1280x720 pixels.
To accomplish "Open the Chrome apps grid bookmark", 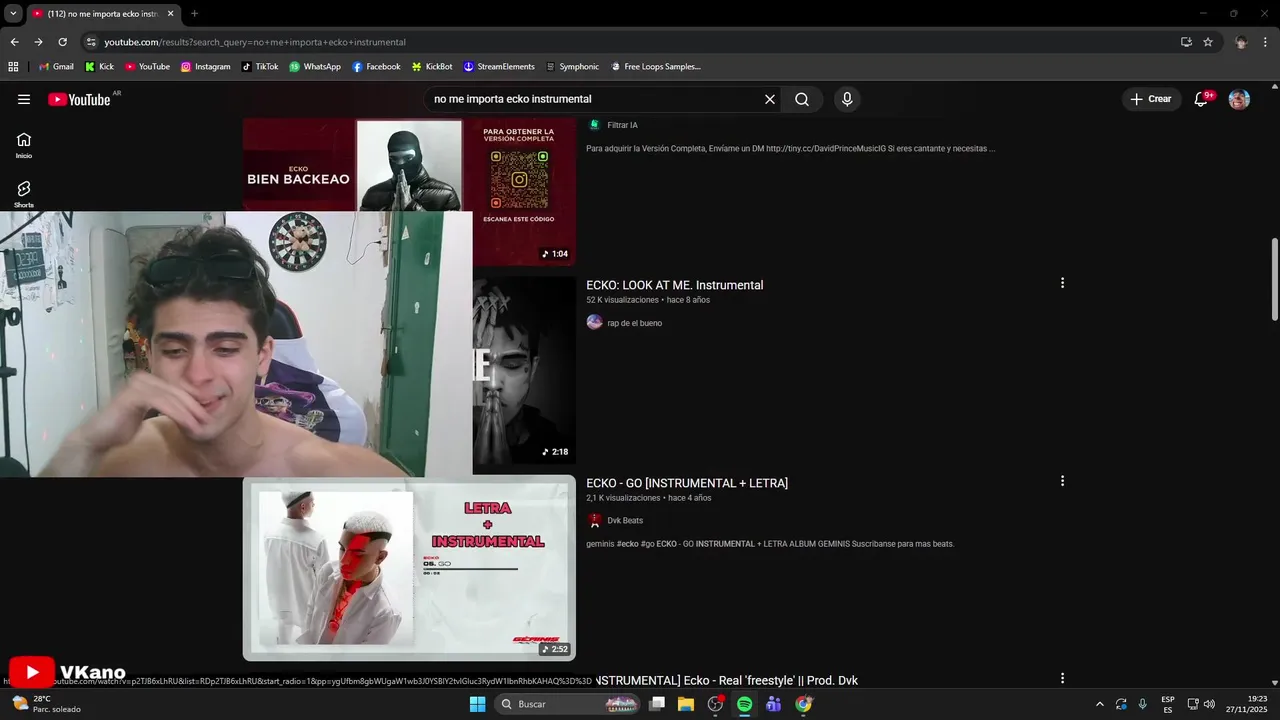I will click(13, 67).
